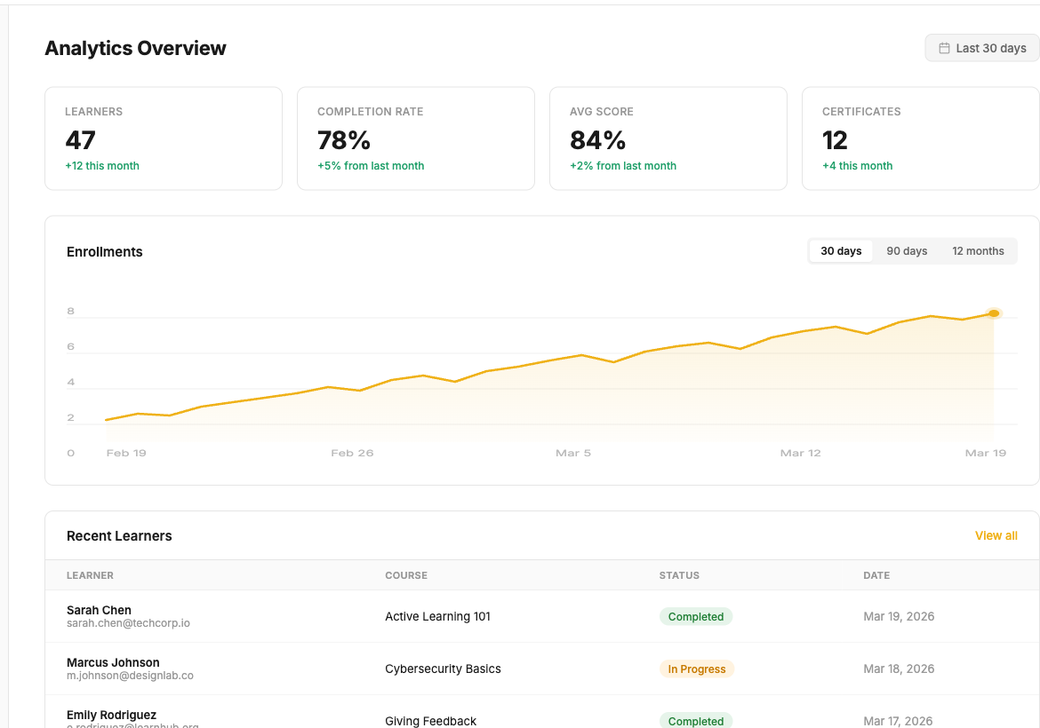The height and width of the screenshot is (728, 1040).
Task: Open the Cybersecurity Basics course
Action: tap(443, 669)
